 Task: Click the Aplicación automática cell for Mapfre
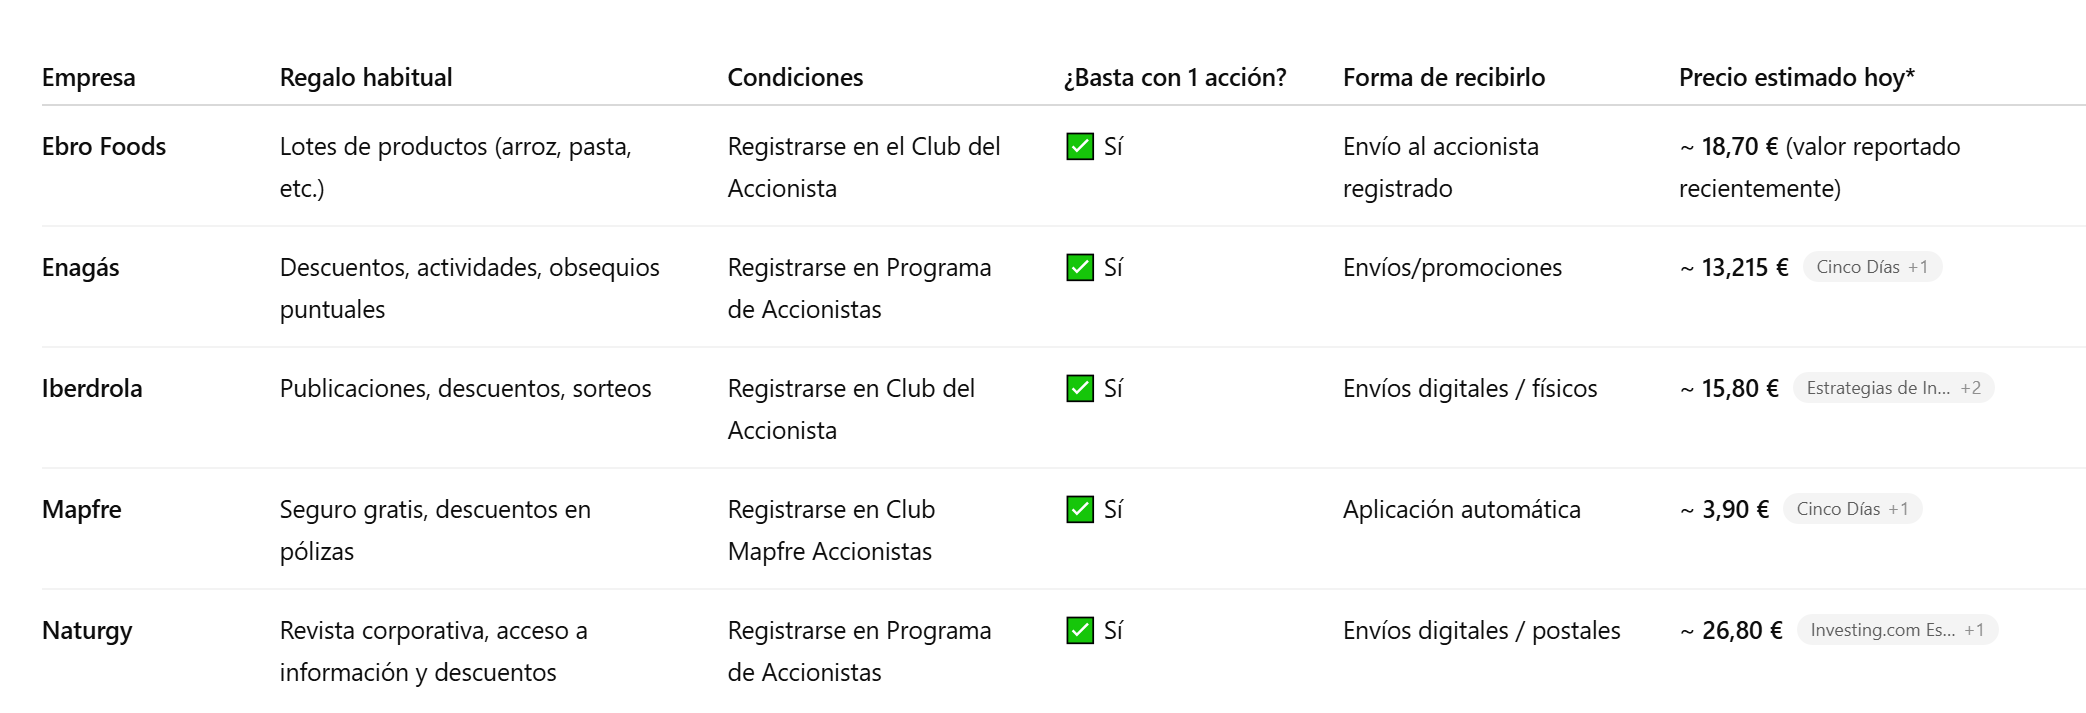1461,510
